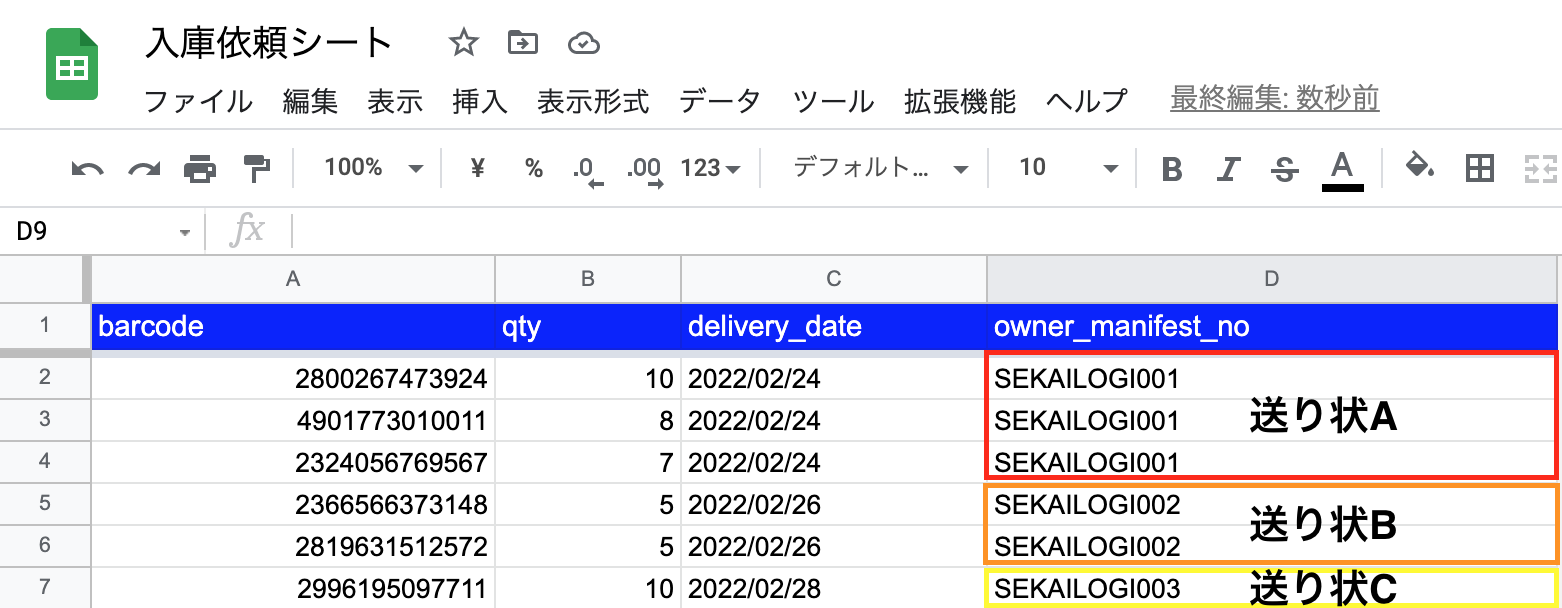The height and width of the screenshot is (608, 1562).
Task: Check the cloud save status icon
Action: point(583,43)
